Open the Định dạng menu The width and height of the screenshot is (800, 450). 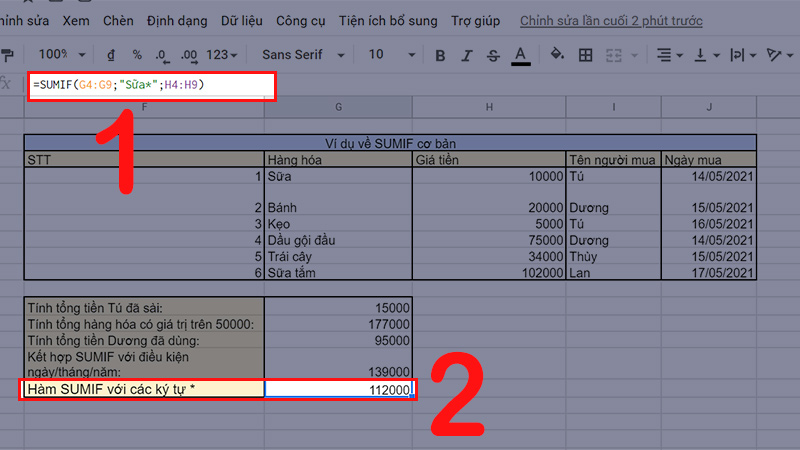(177, 21)
